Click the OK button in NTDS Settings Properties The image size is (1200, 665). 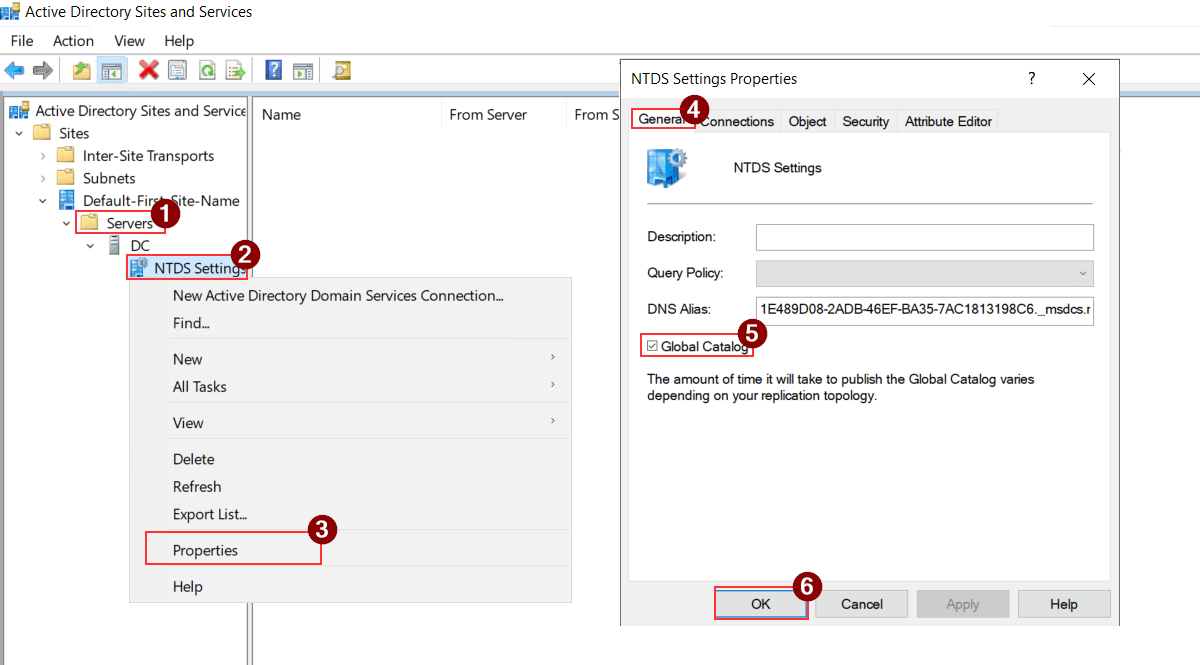click(x=761, y=603)
